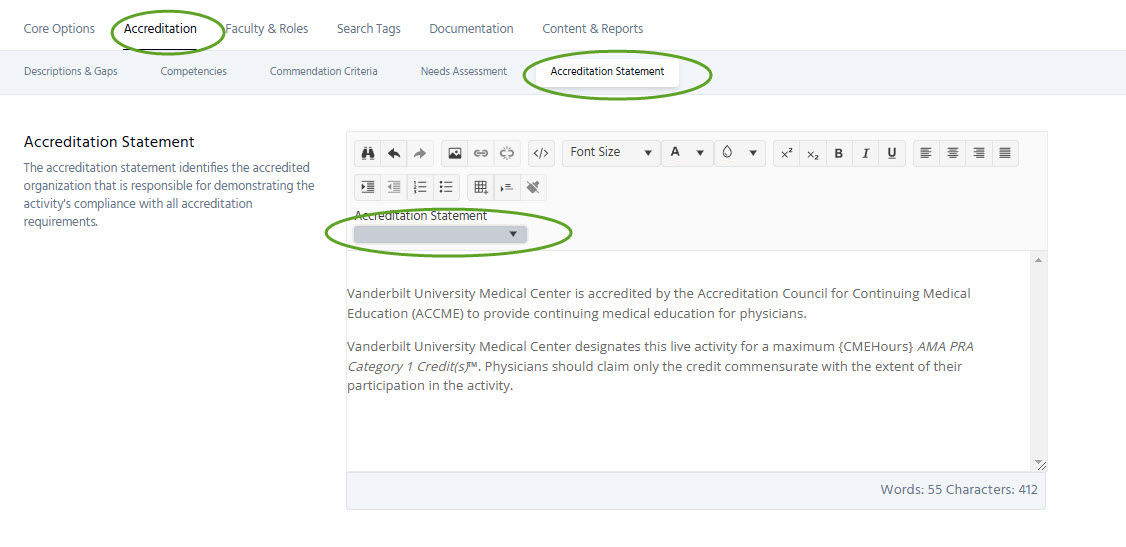Apply superscript formatting

787,153
